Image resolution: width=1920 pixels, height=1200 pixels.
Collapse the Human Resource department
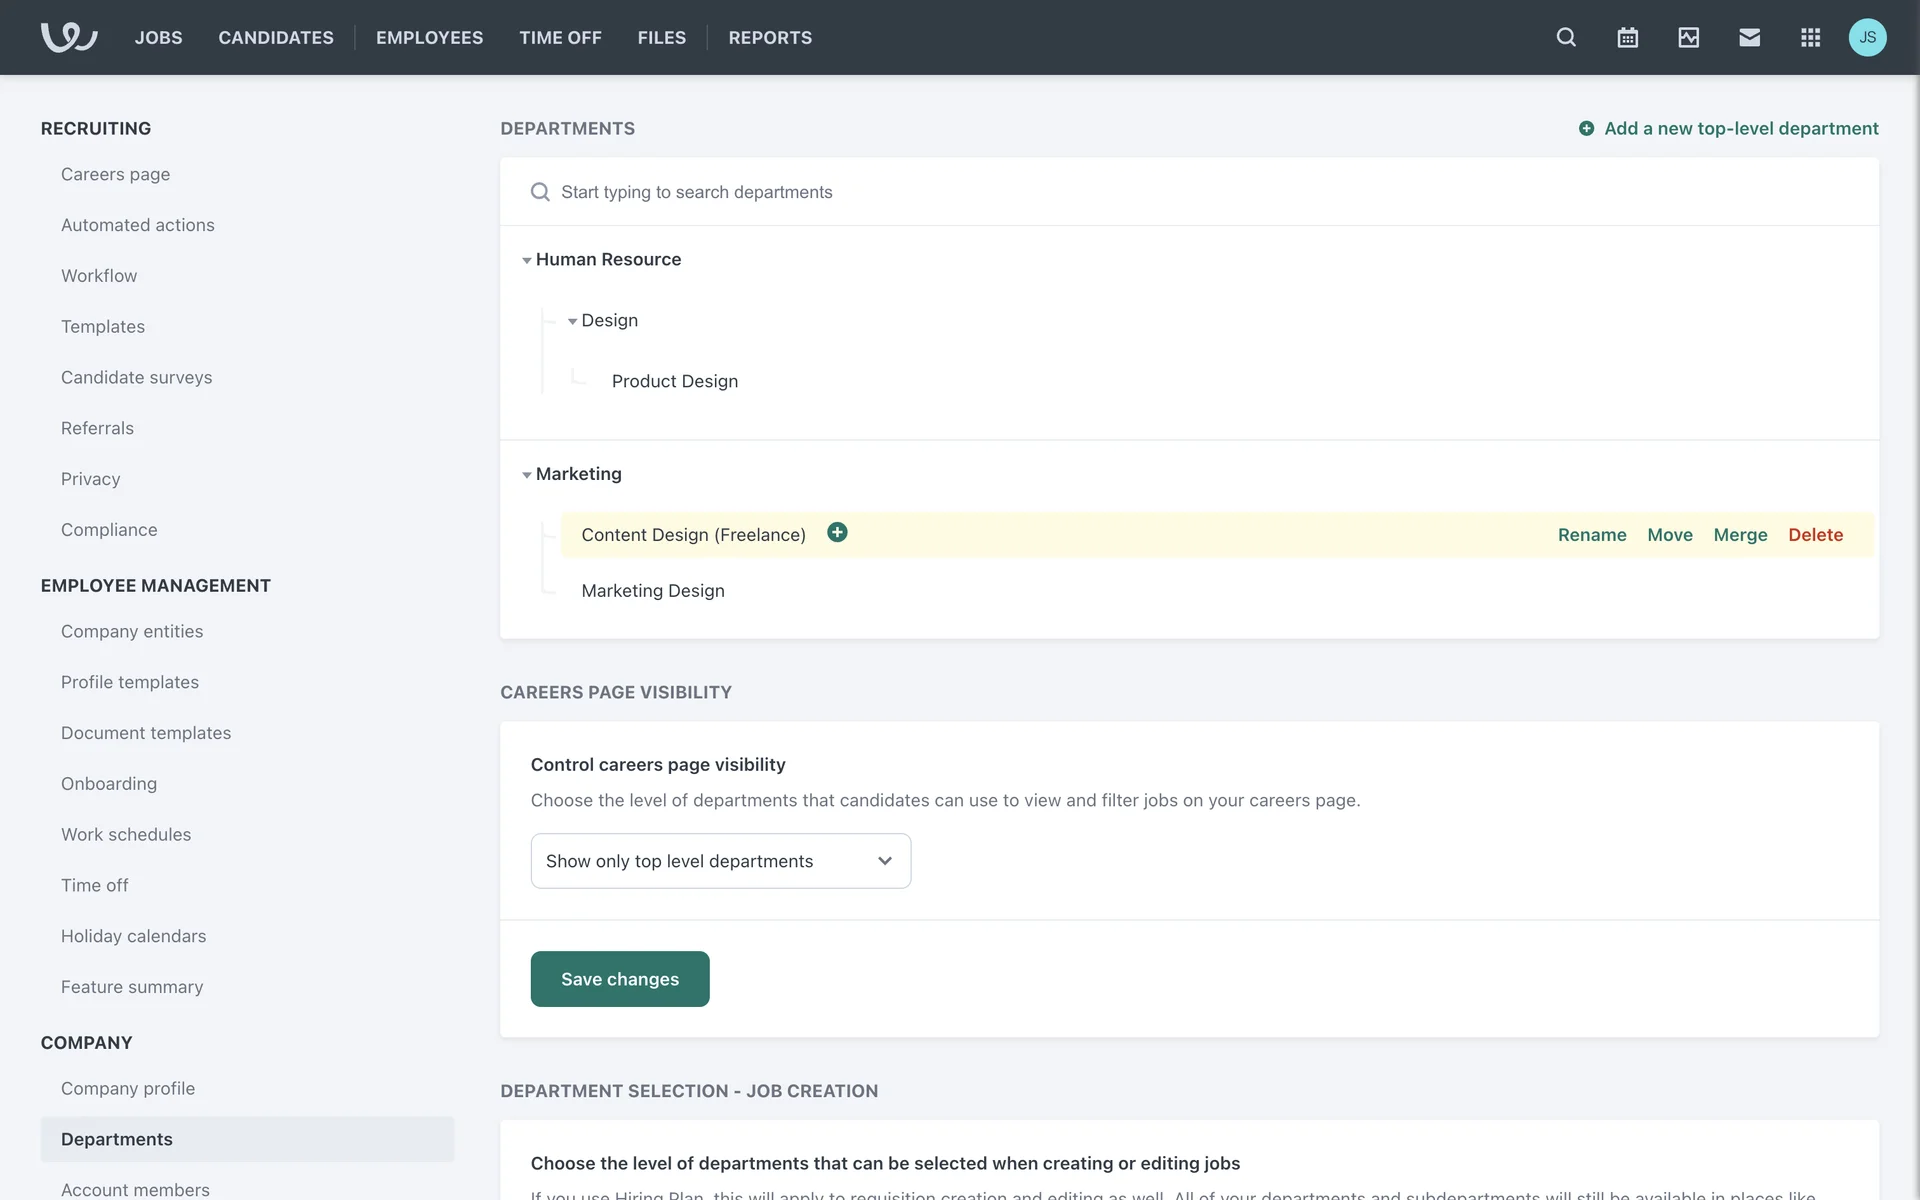tap(527, 260)
